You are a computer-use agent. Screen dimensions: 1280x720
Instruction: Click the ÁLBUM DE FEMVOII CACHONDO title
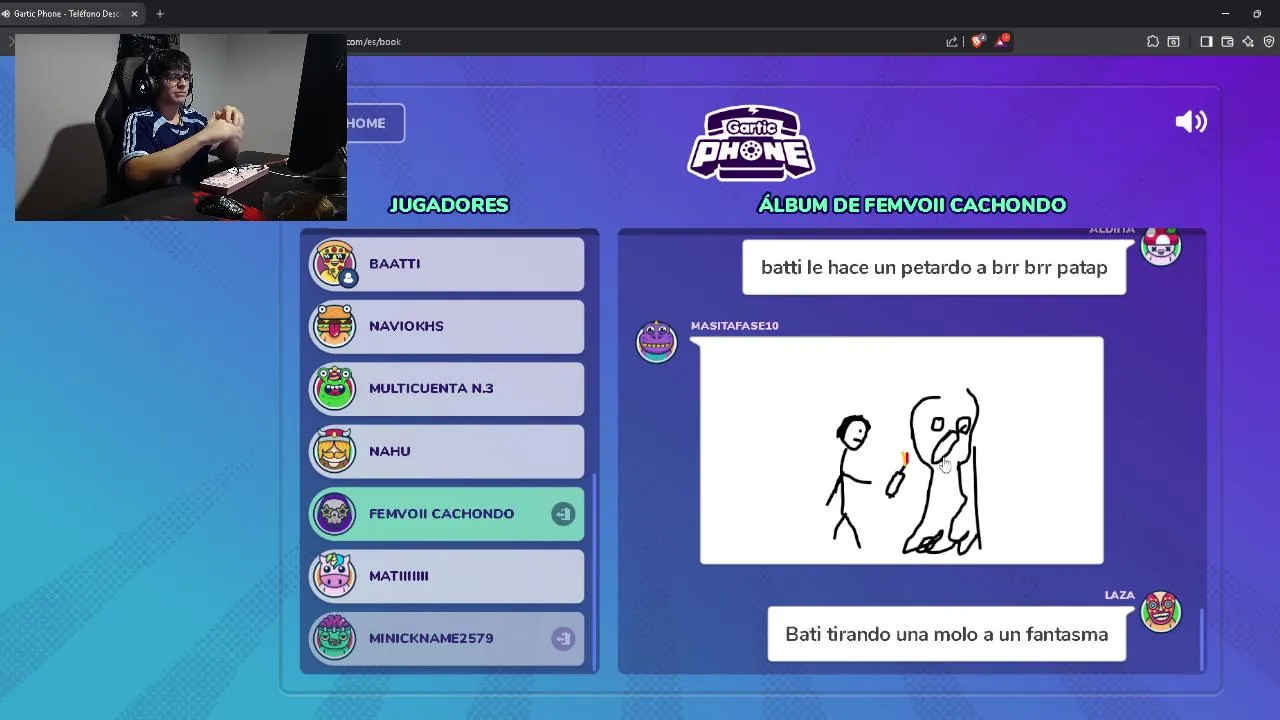click(x=912, y=205)
